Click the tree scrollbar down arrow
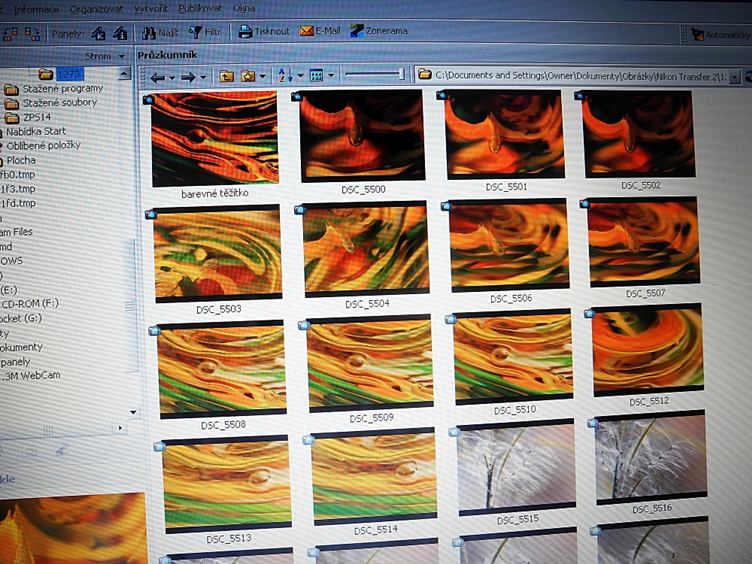Screen dimensions: 752x564 click(133, 412)
